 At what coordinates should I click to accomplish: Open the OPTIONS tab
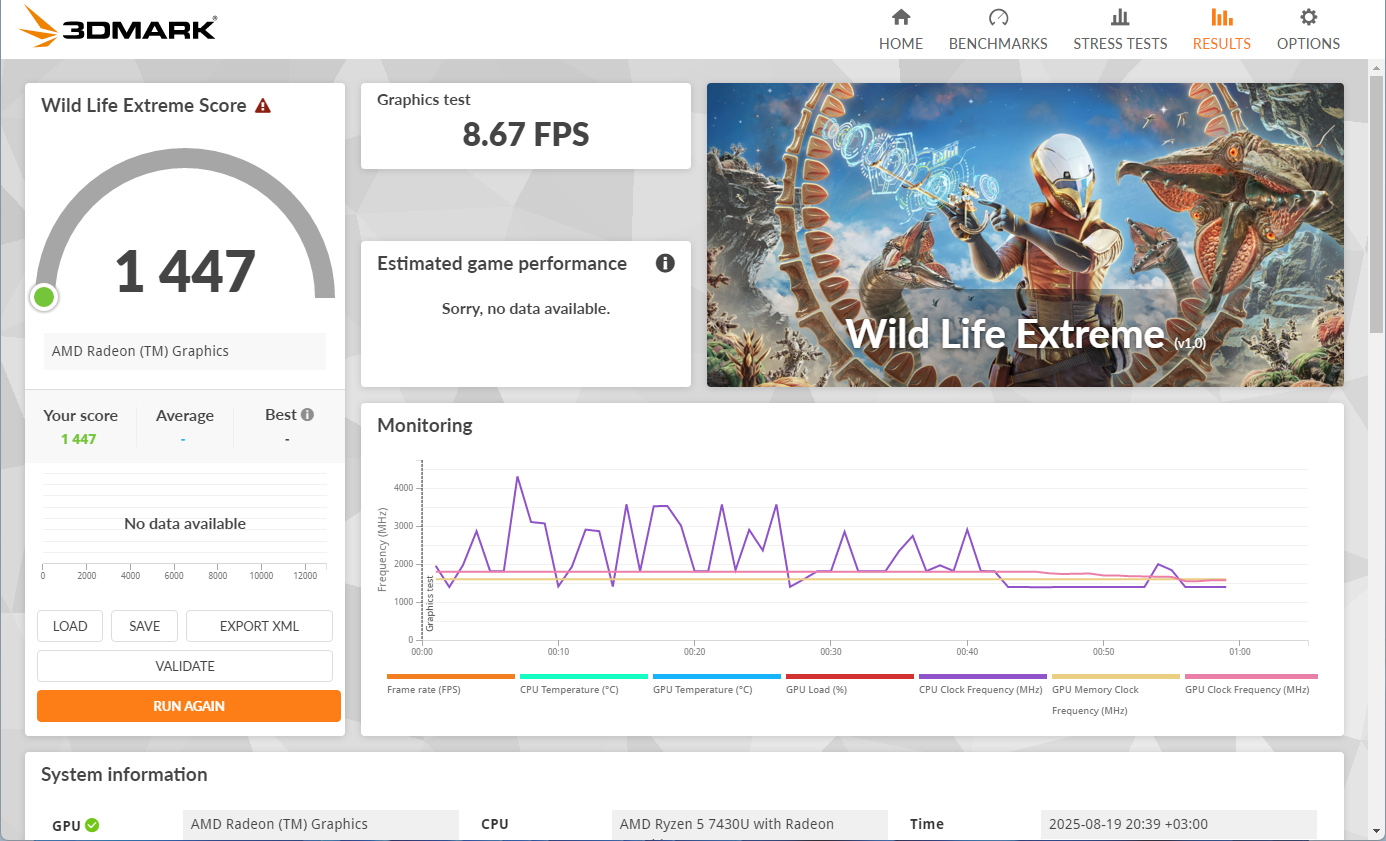point(1308,30)
